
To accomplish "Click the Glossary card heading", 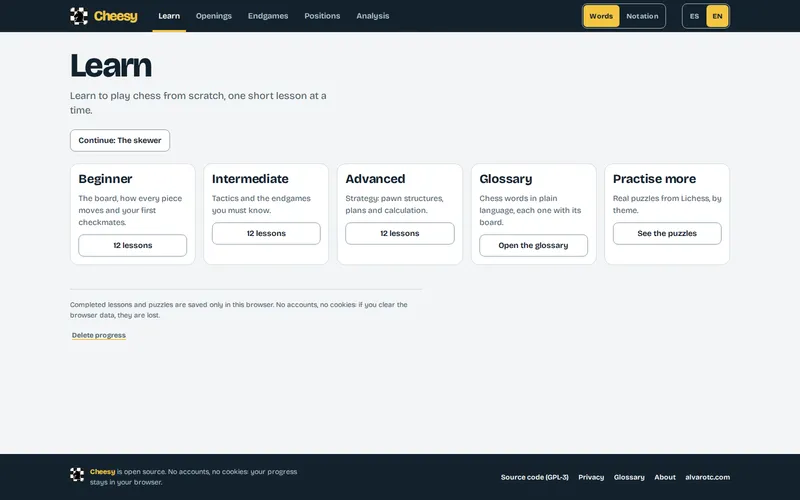I will coord(506,179).
